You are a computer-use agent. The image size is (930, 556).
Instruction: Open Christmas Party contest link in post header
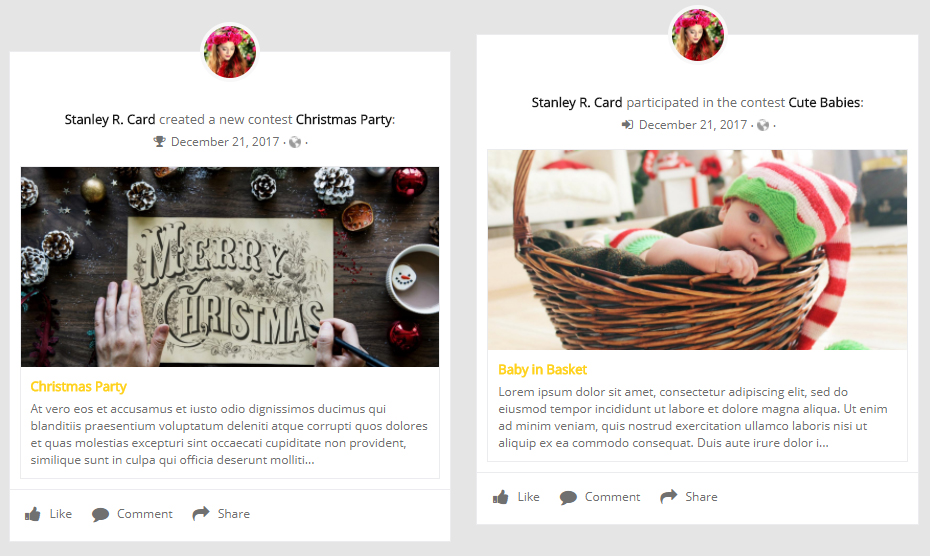343,120
